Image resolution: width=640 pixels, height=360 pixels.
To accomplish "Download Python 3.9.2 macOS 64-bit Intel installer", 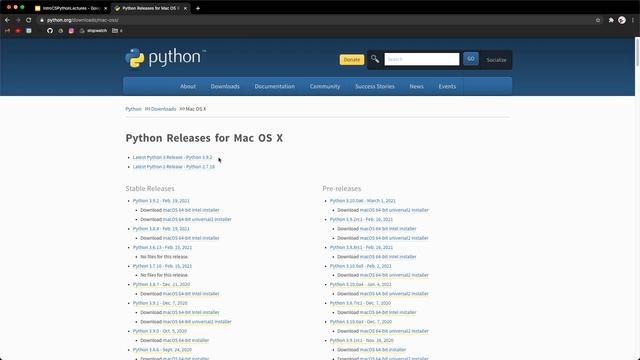I will pos(191,210).
